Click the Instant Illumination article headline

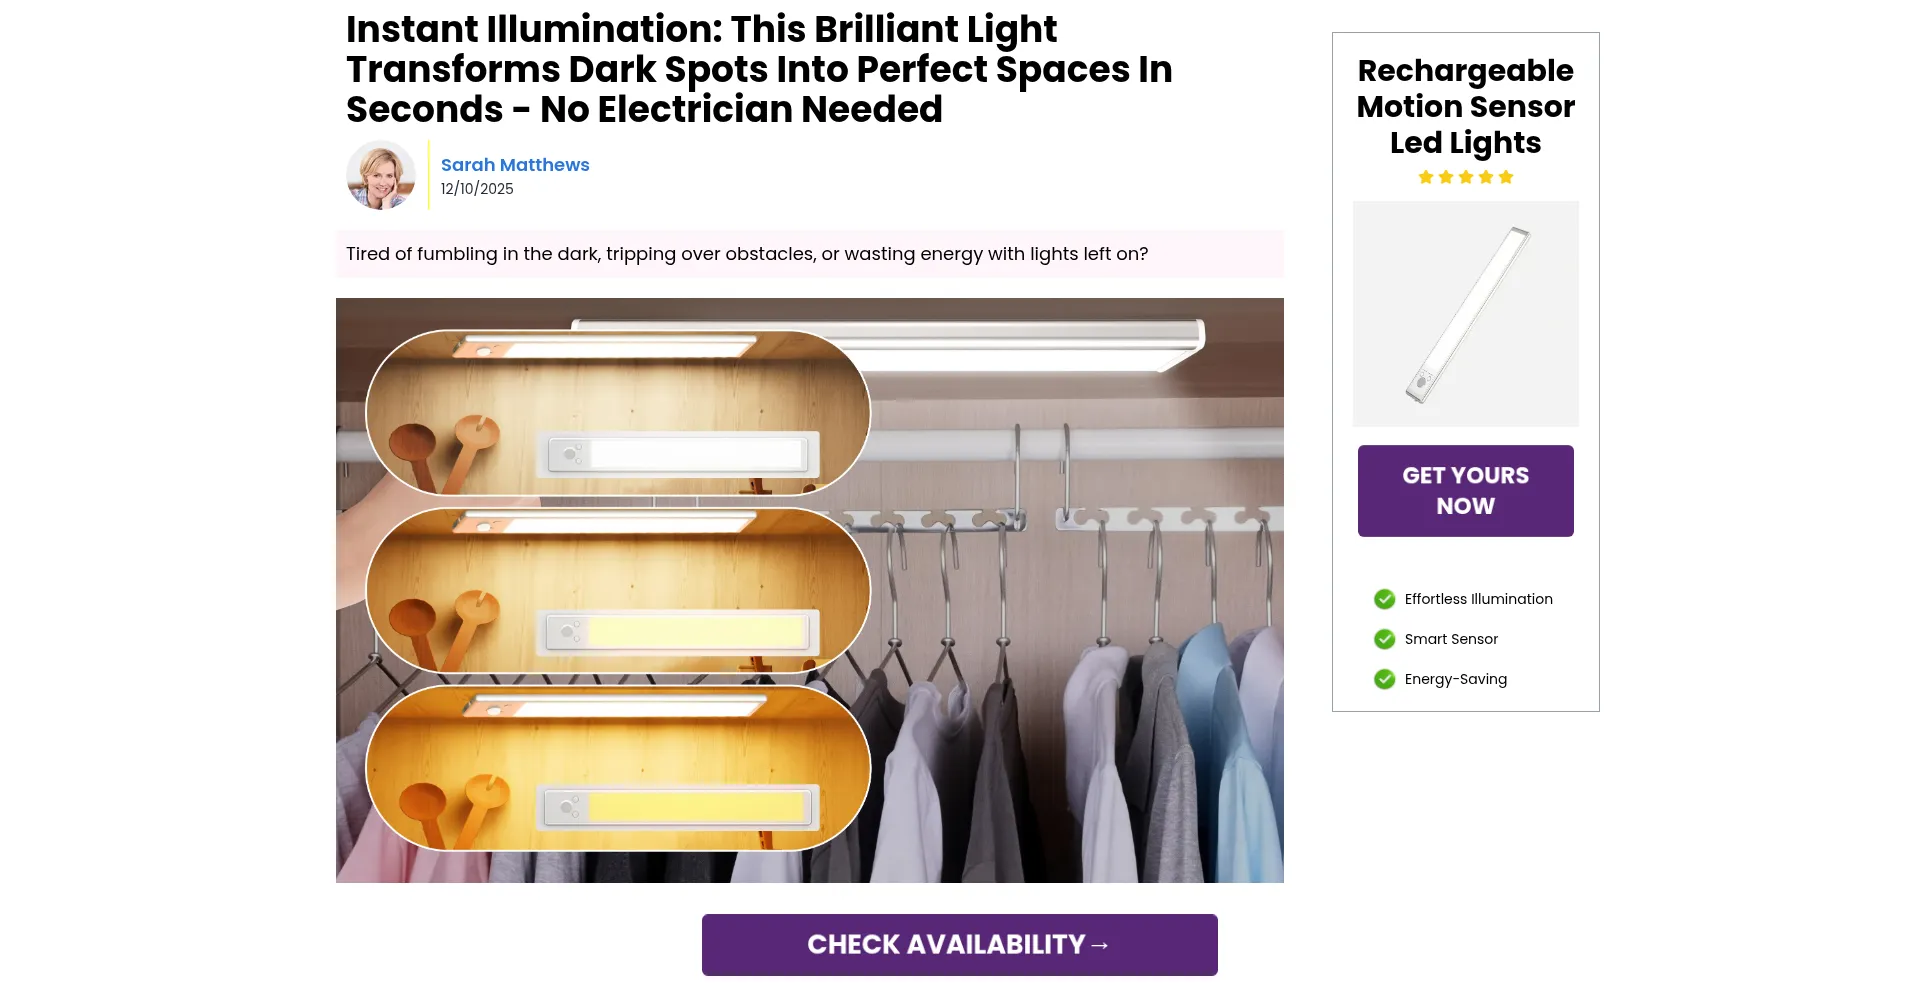pos(759,69)
